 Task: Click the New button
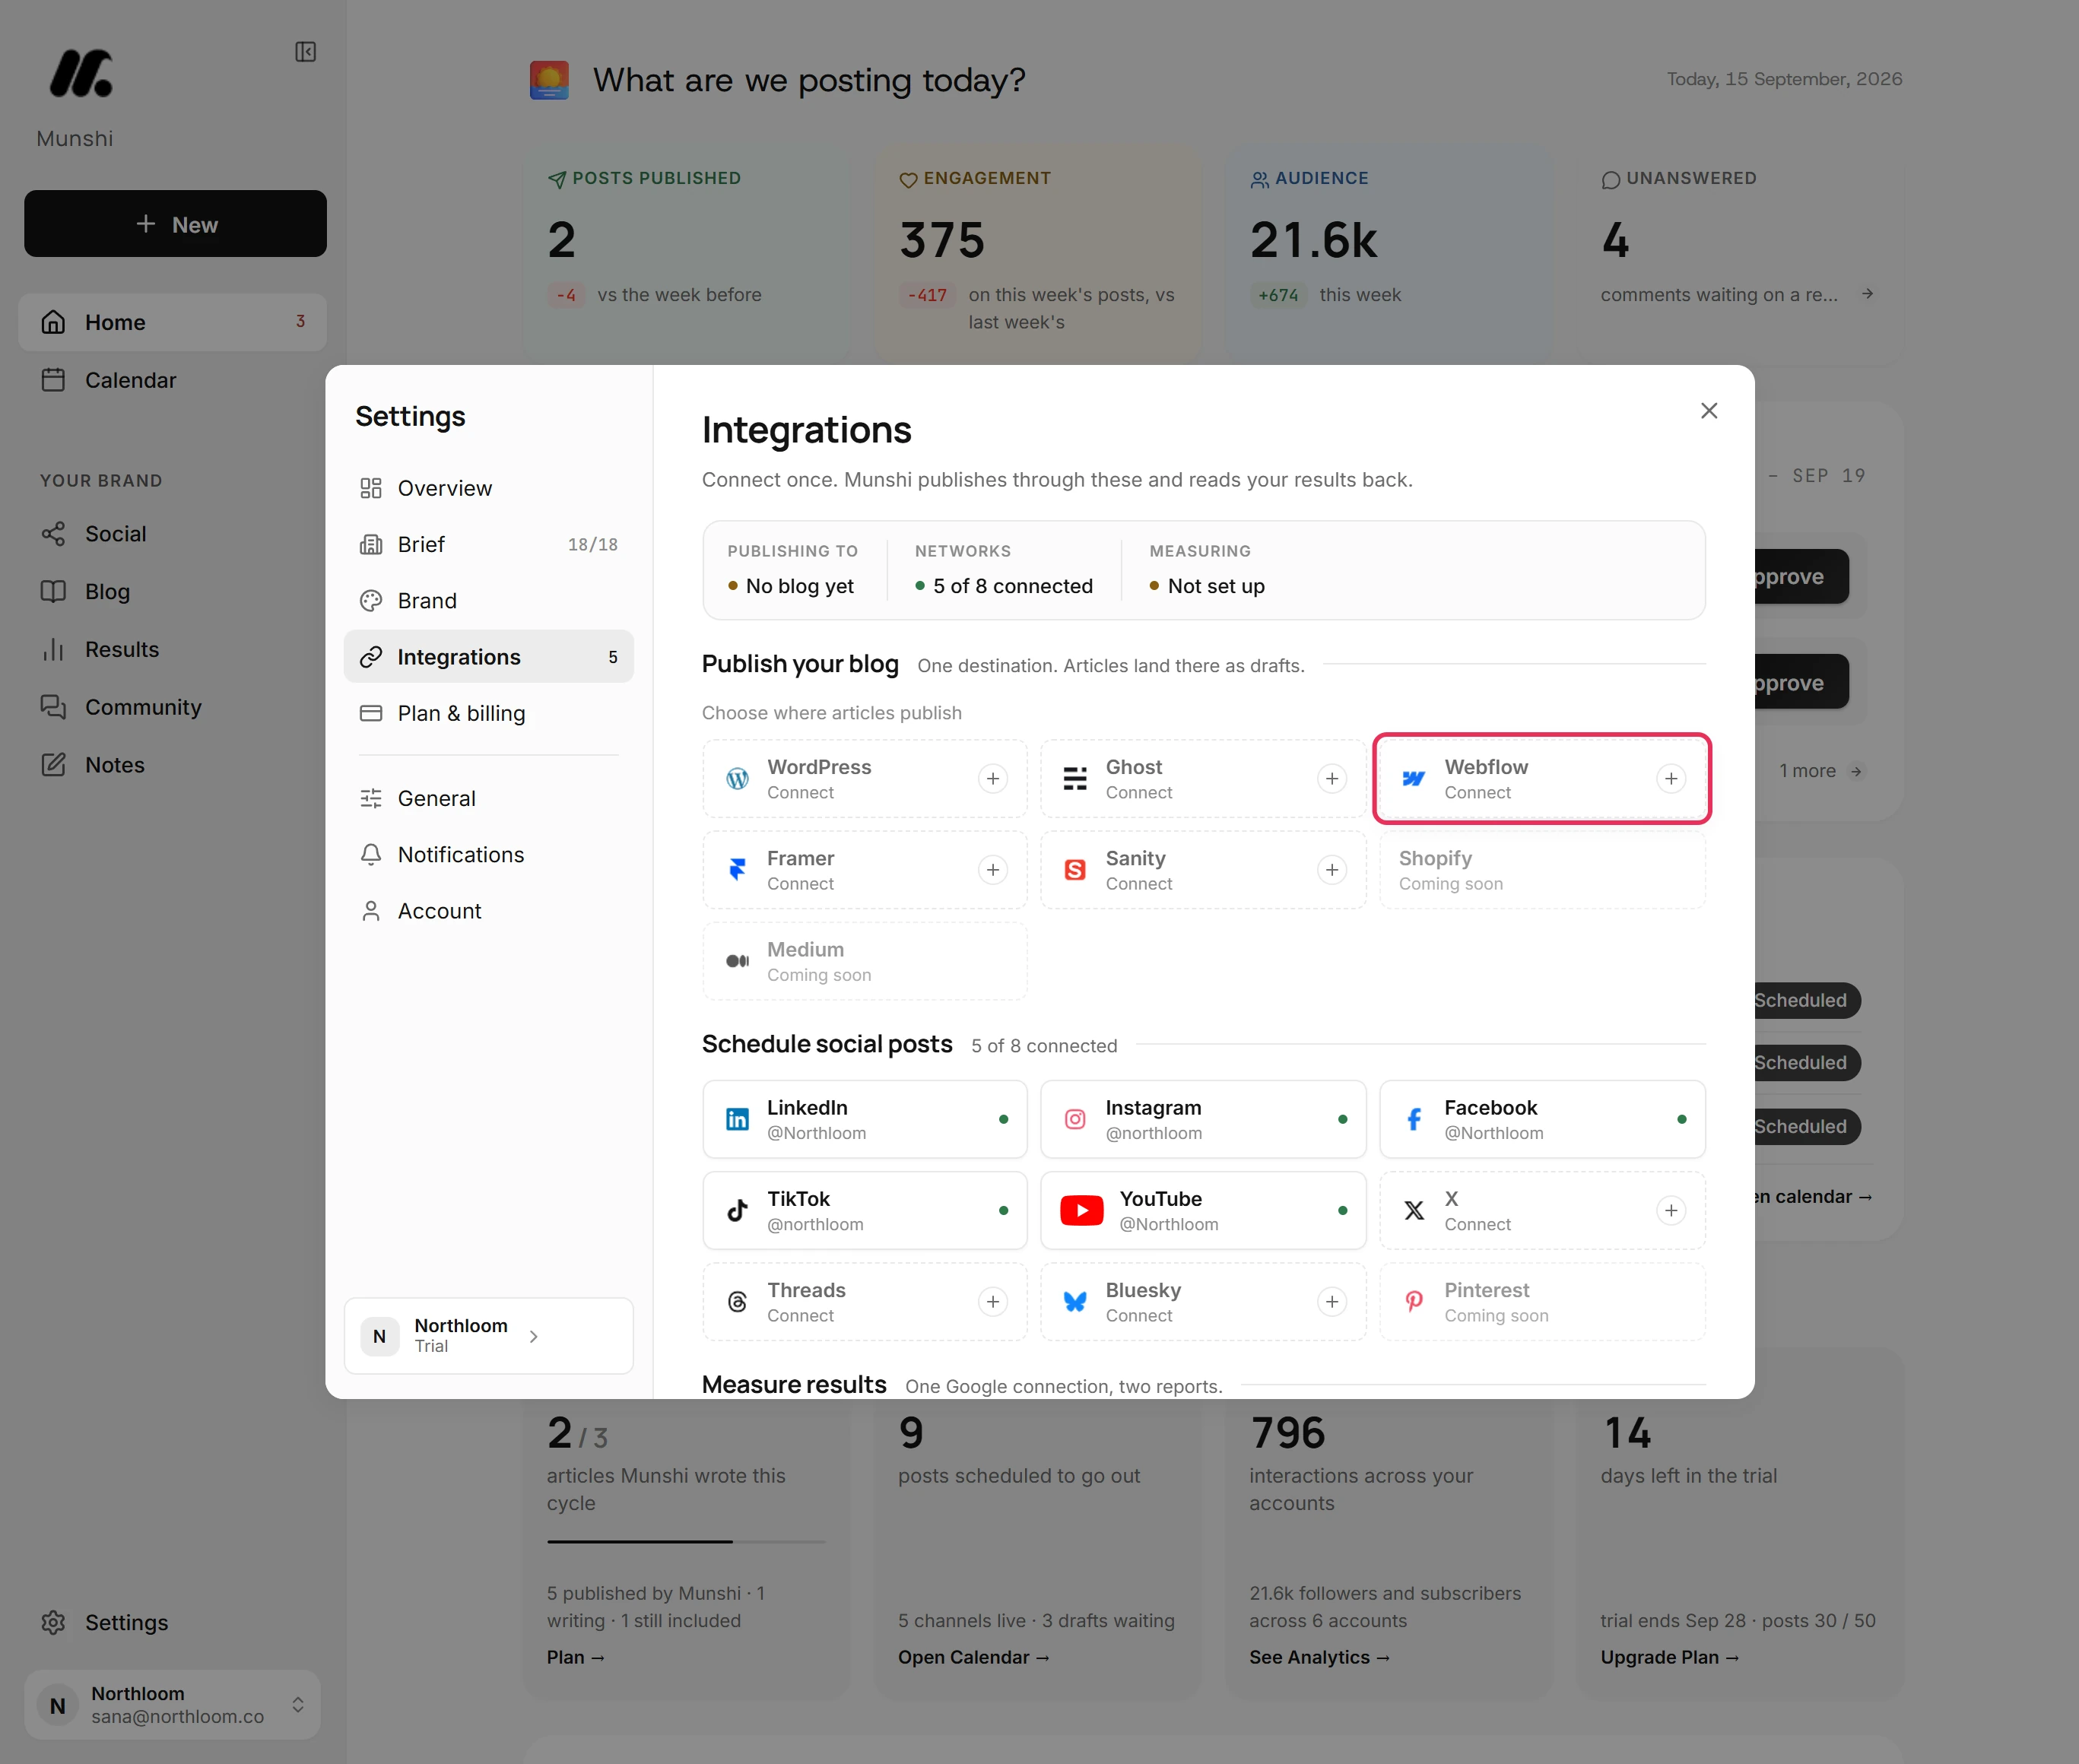pyautogui.click(x=175, y=224)
